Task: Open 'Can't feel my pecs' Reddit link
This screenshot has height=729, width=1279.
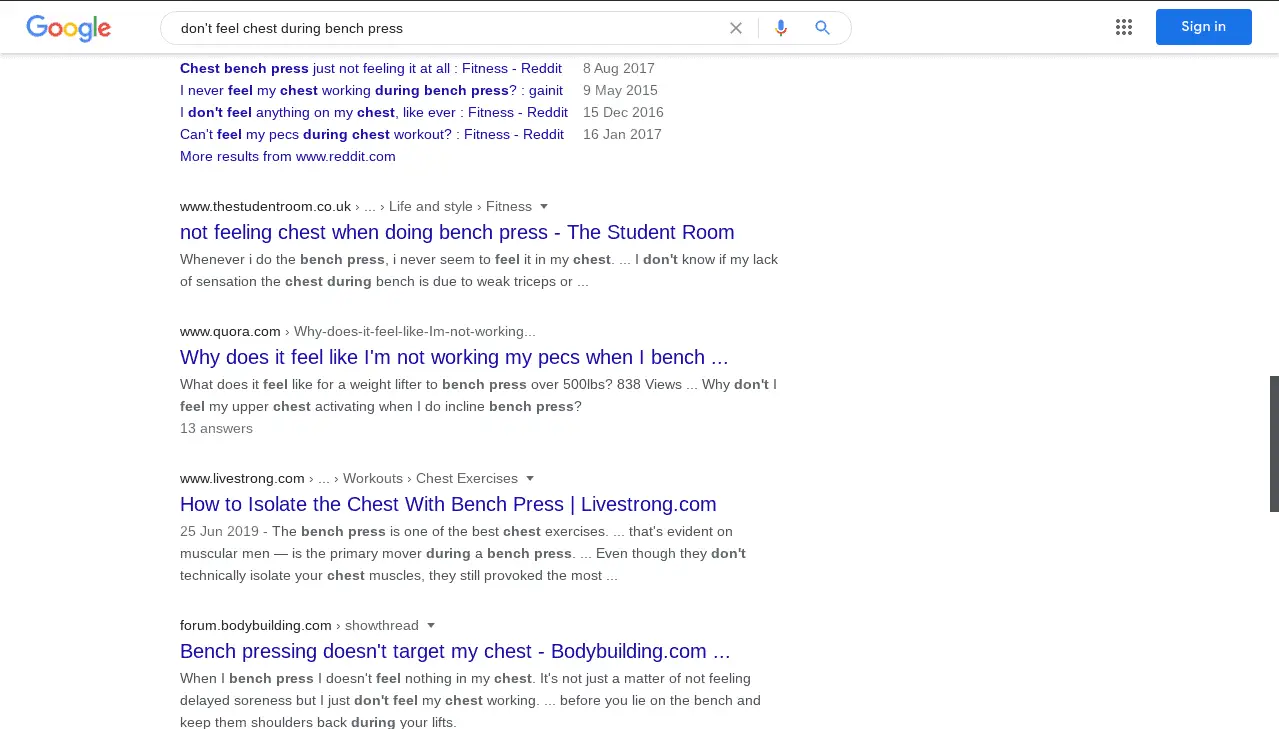Action: click(x=371, y=134)
